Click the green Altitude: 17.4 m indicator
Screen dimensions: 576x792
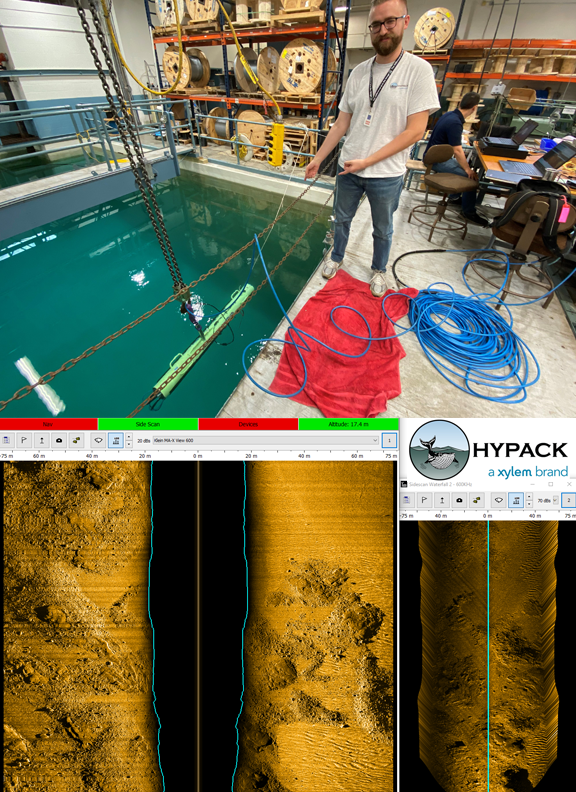click(348, 424)
